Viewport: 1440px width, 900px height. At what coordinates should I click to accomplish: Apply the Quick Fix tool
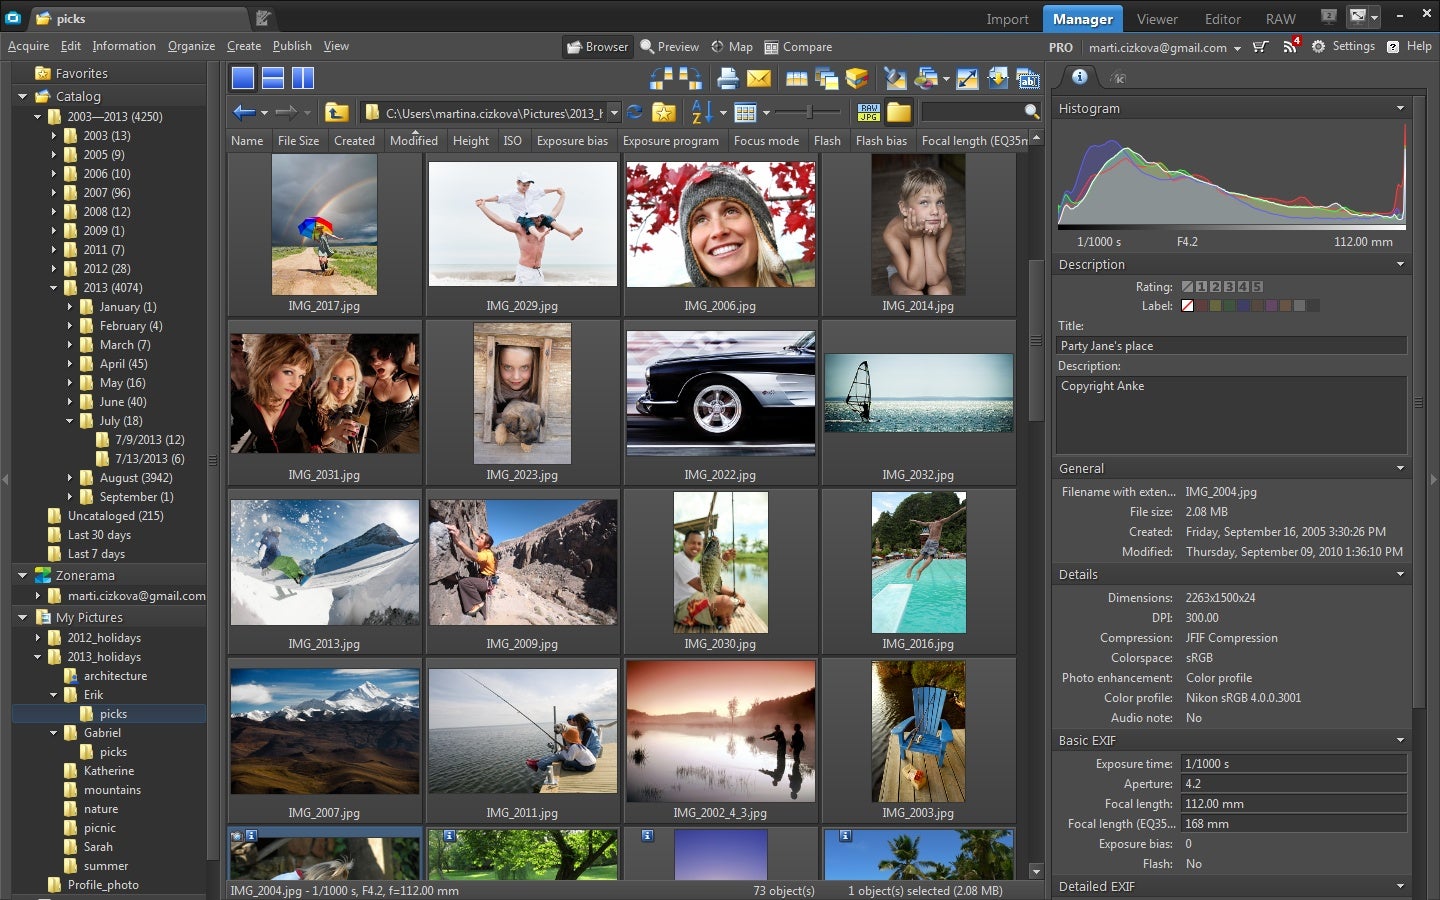895,78
